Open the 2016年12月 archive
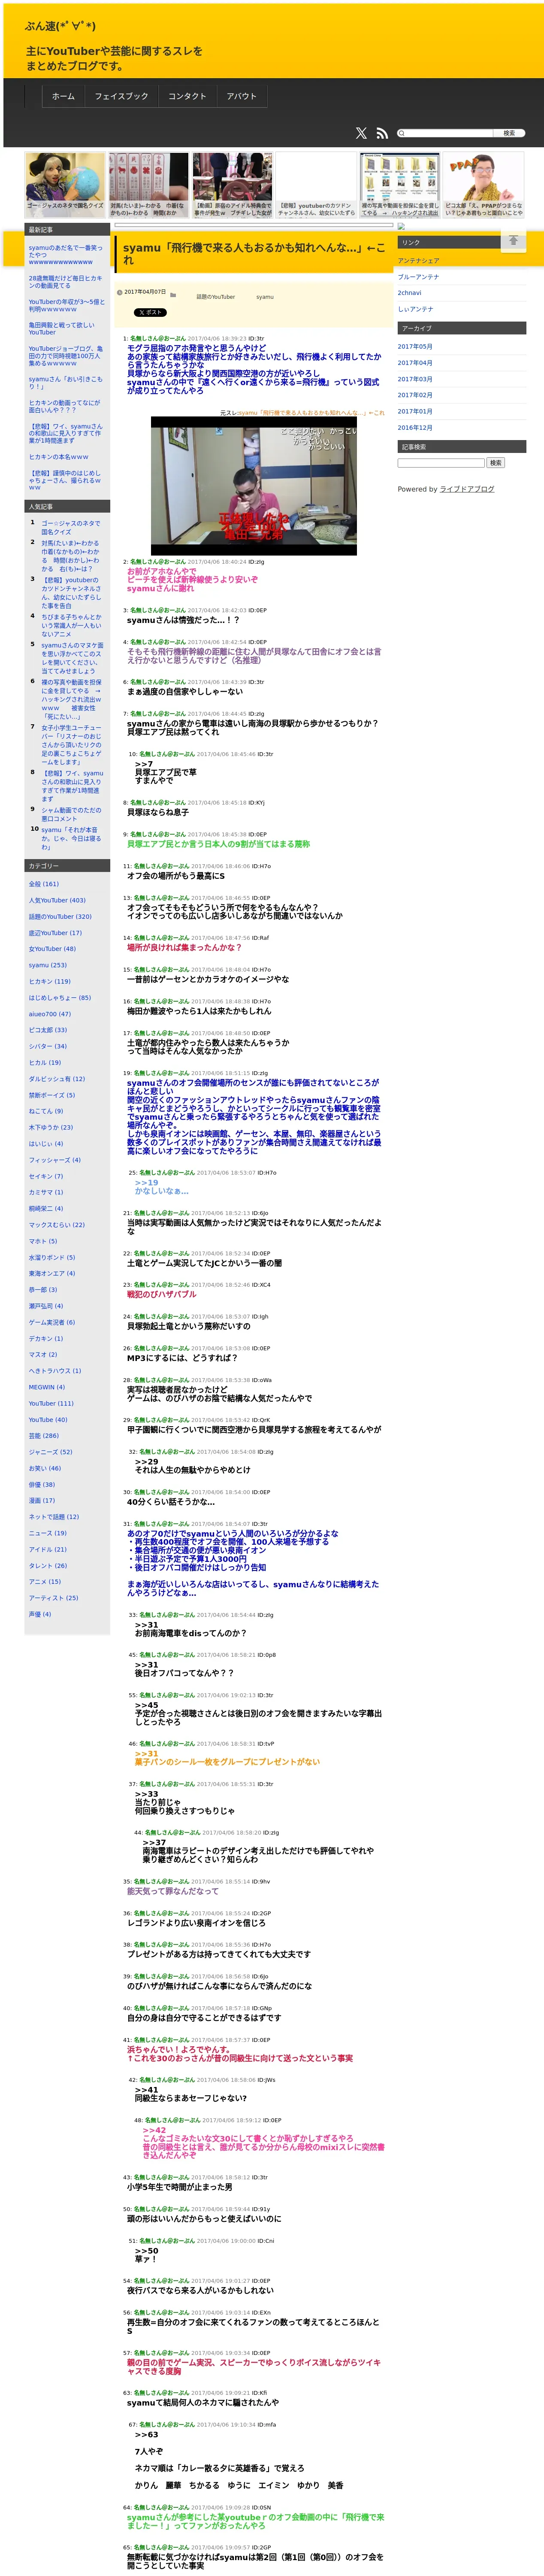The height and width of the screenshot is (2576, 544). pos(415,427)
